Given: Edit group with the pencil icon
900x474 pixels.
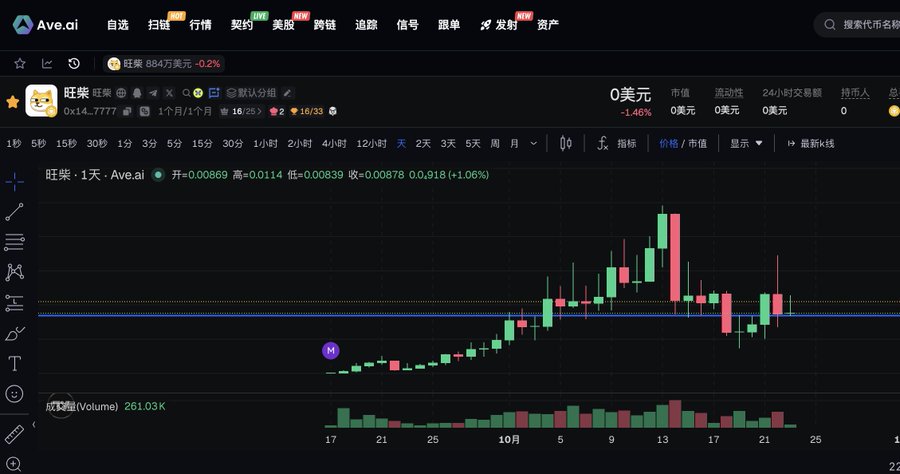Looking at the screenshot, I should click(288, 92).
